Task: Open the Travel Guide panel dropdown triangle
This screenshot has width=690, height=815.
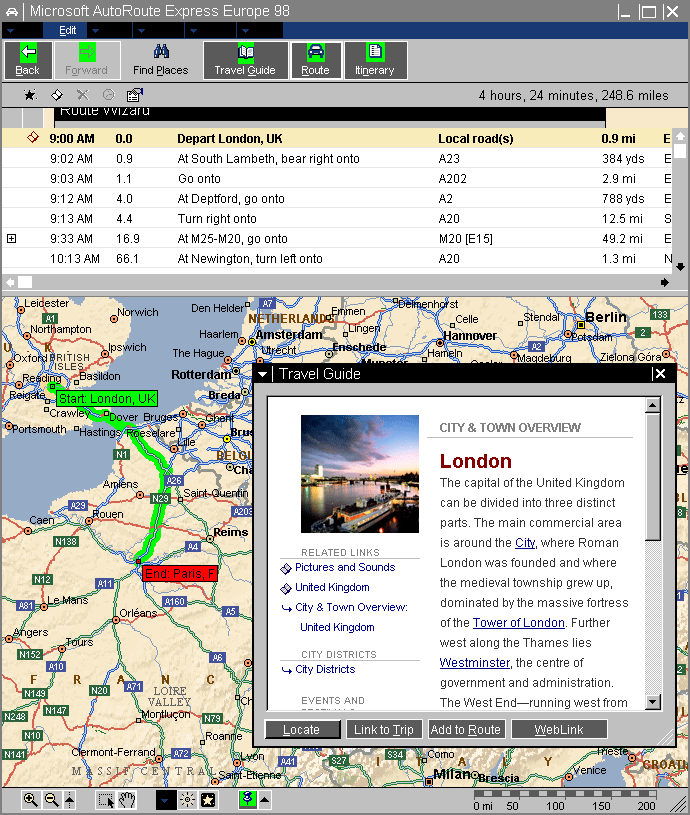Action: [x=262, y=374]
